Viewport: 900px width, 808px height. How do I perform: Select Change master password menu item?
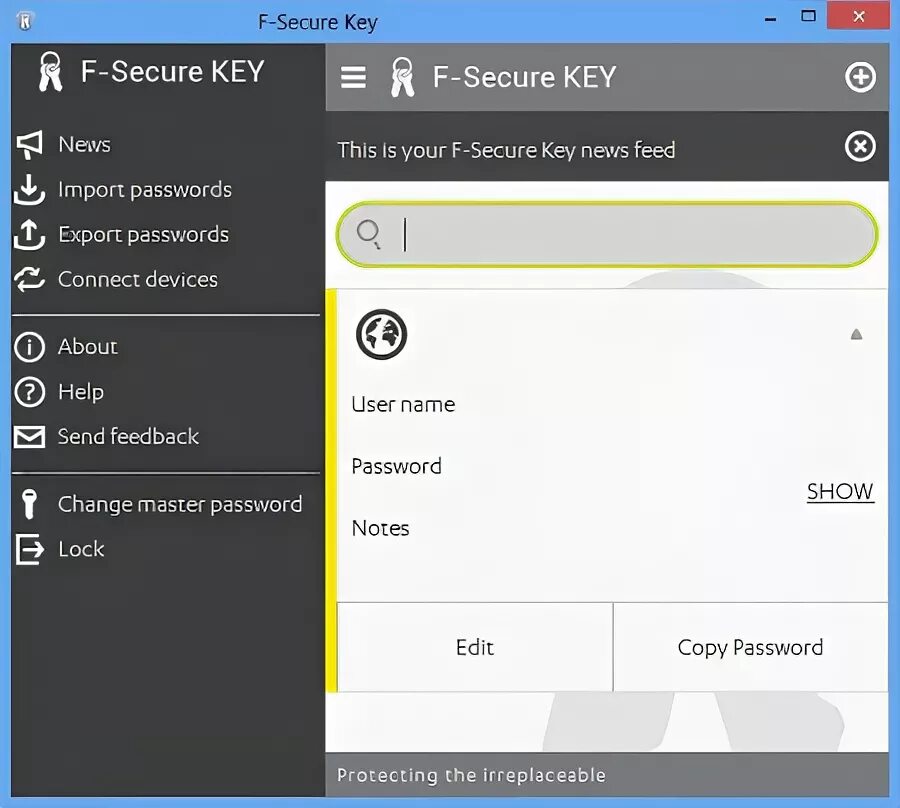[180, 505]
